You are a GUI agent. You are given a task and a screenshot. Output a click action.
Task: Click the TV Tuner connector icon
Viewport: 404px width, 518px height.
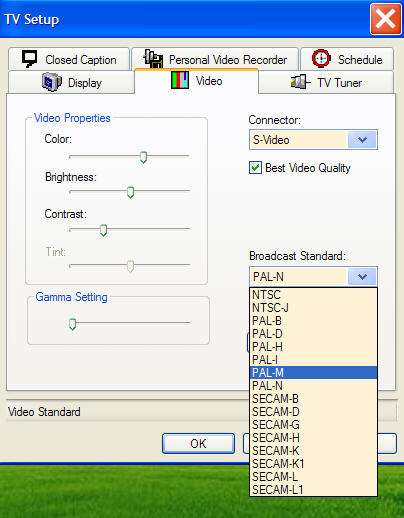click(300, 82)
